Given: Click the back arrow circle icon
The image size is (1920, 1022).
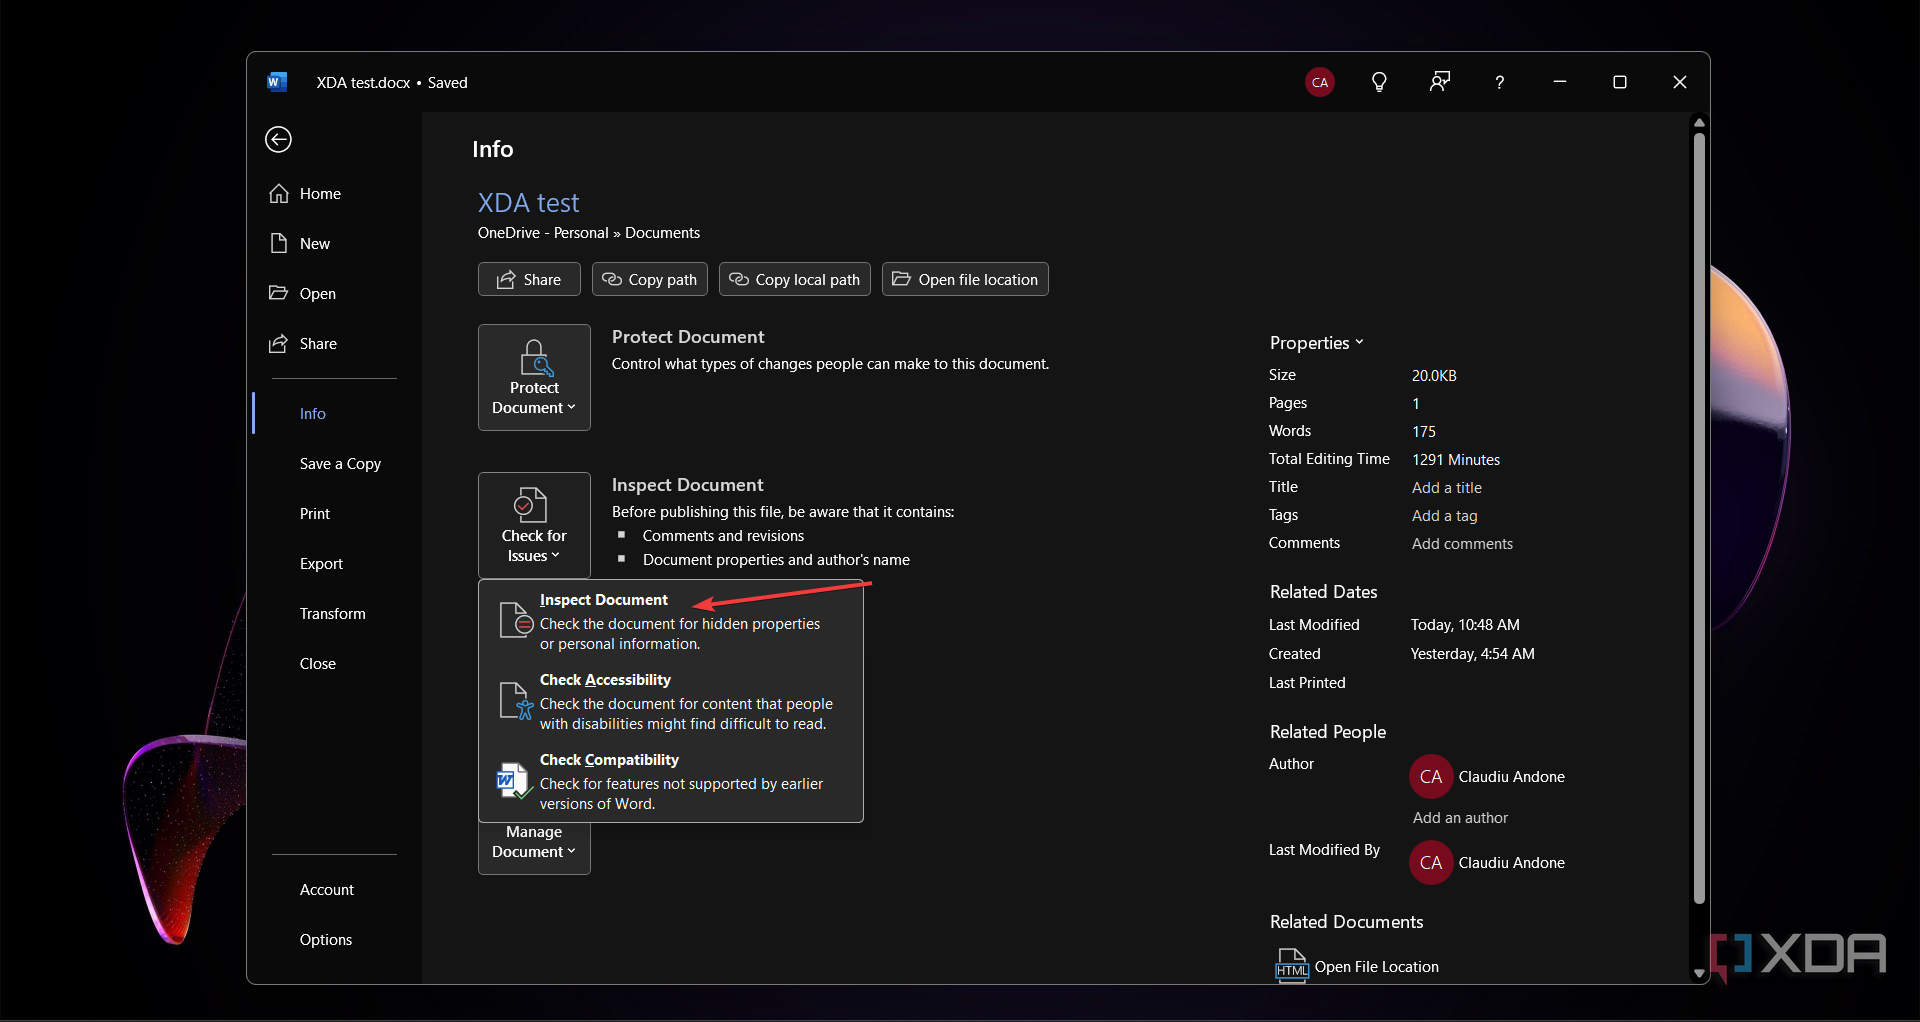Looking at the screenshot, I should pyautogui.click(x=278, y=139).
